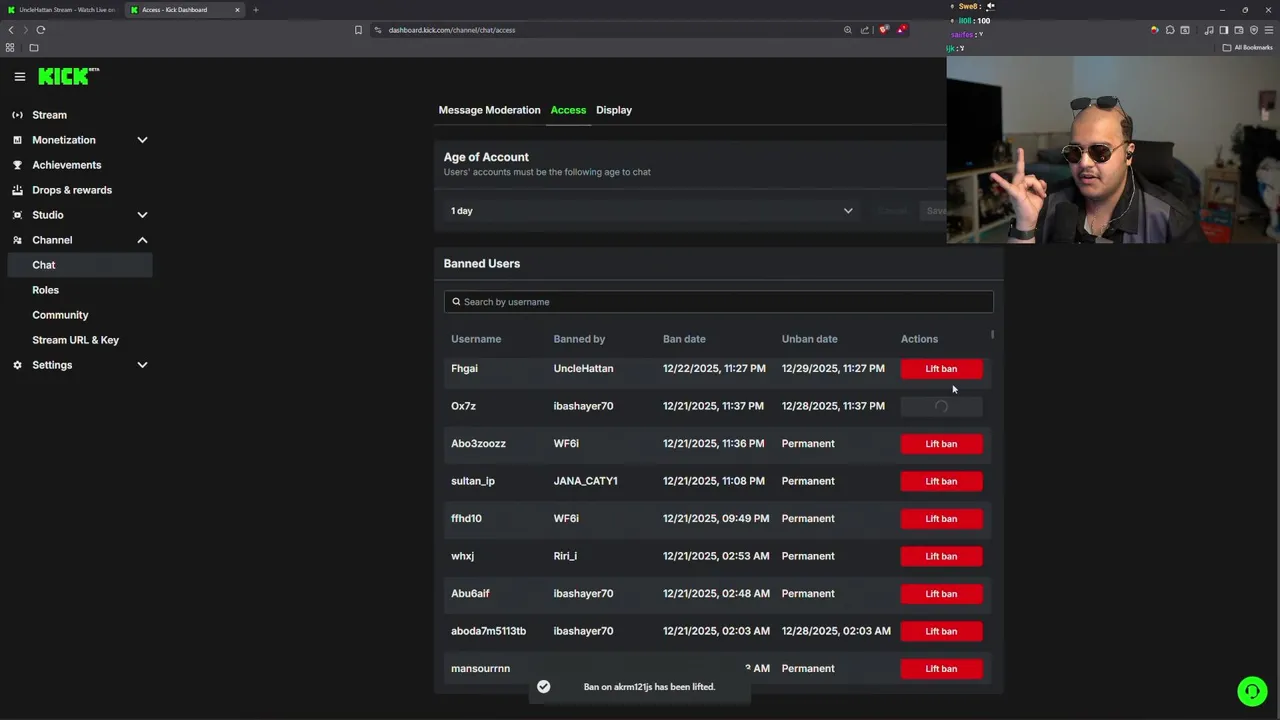Image resolution: width=1280 pixels, height=720 pixels.
Task: Click Riri_i in Banned by column
Action: click(565, 556)
